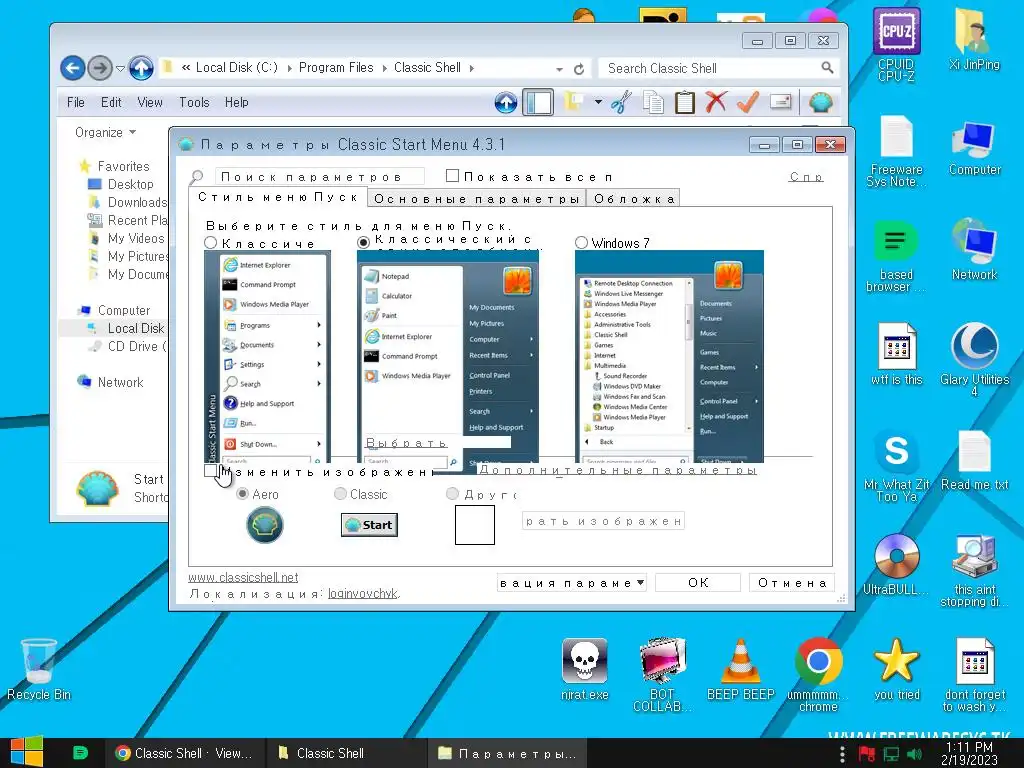Click the Forward arrow in the Explorer window
1024x768 pixels.
pos(99,68)
